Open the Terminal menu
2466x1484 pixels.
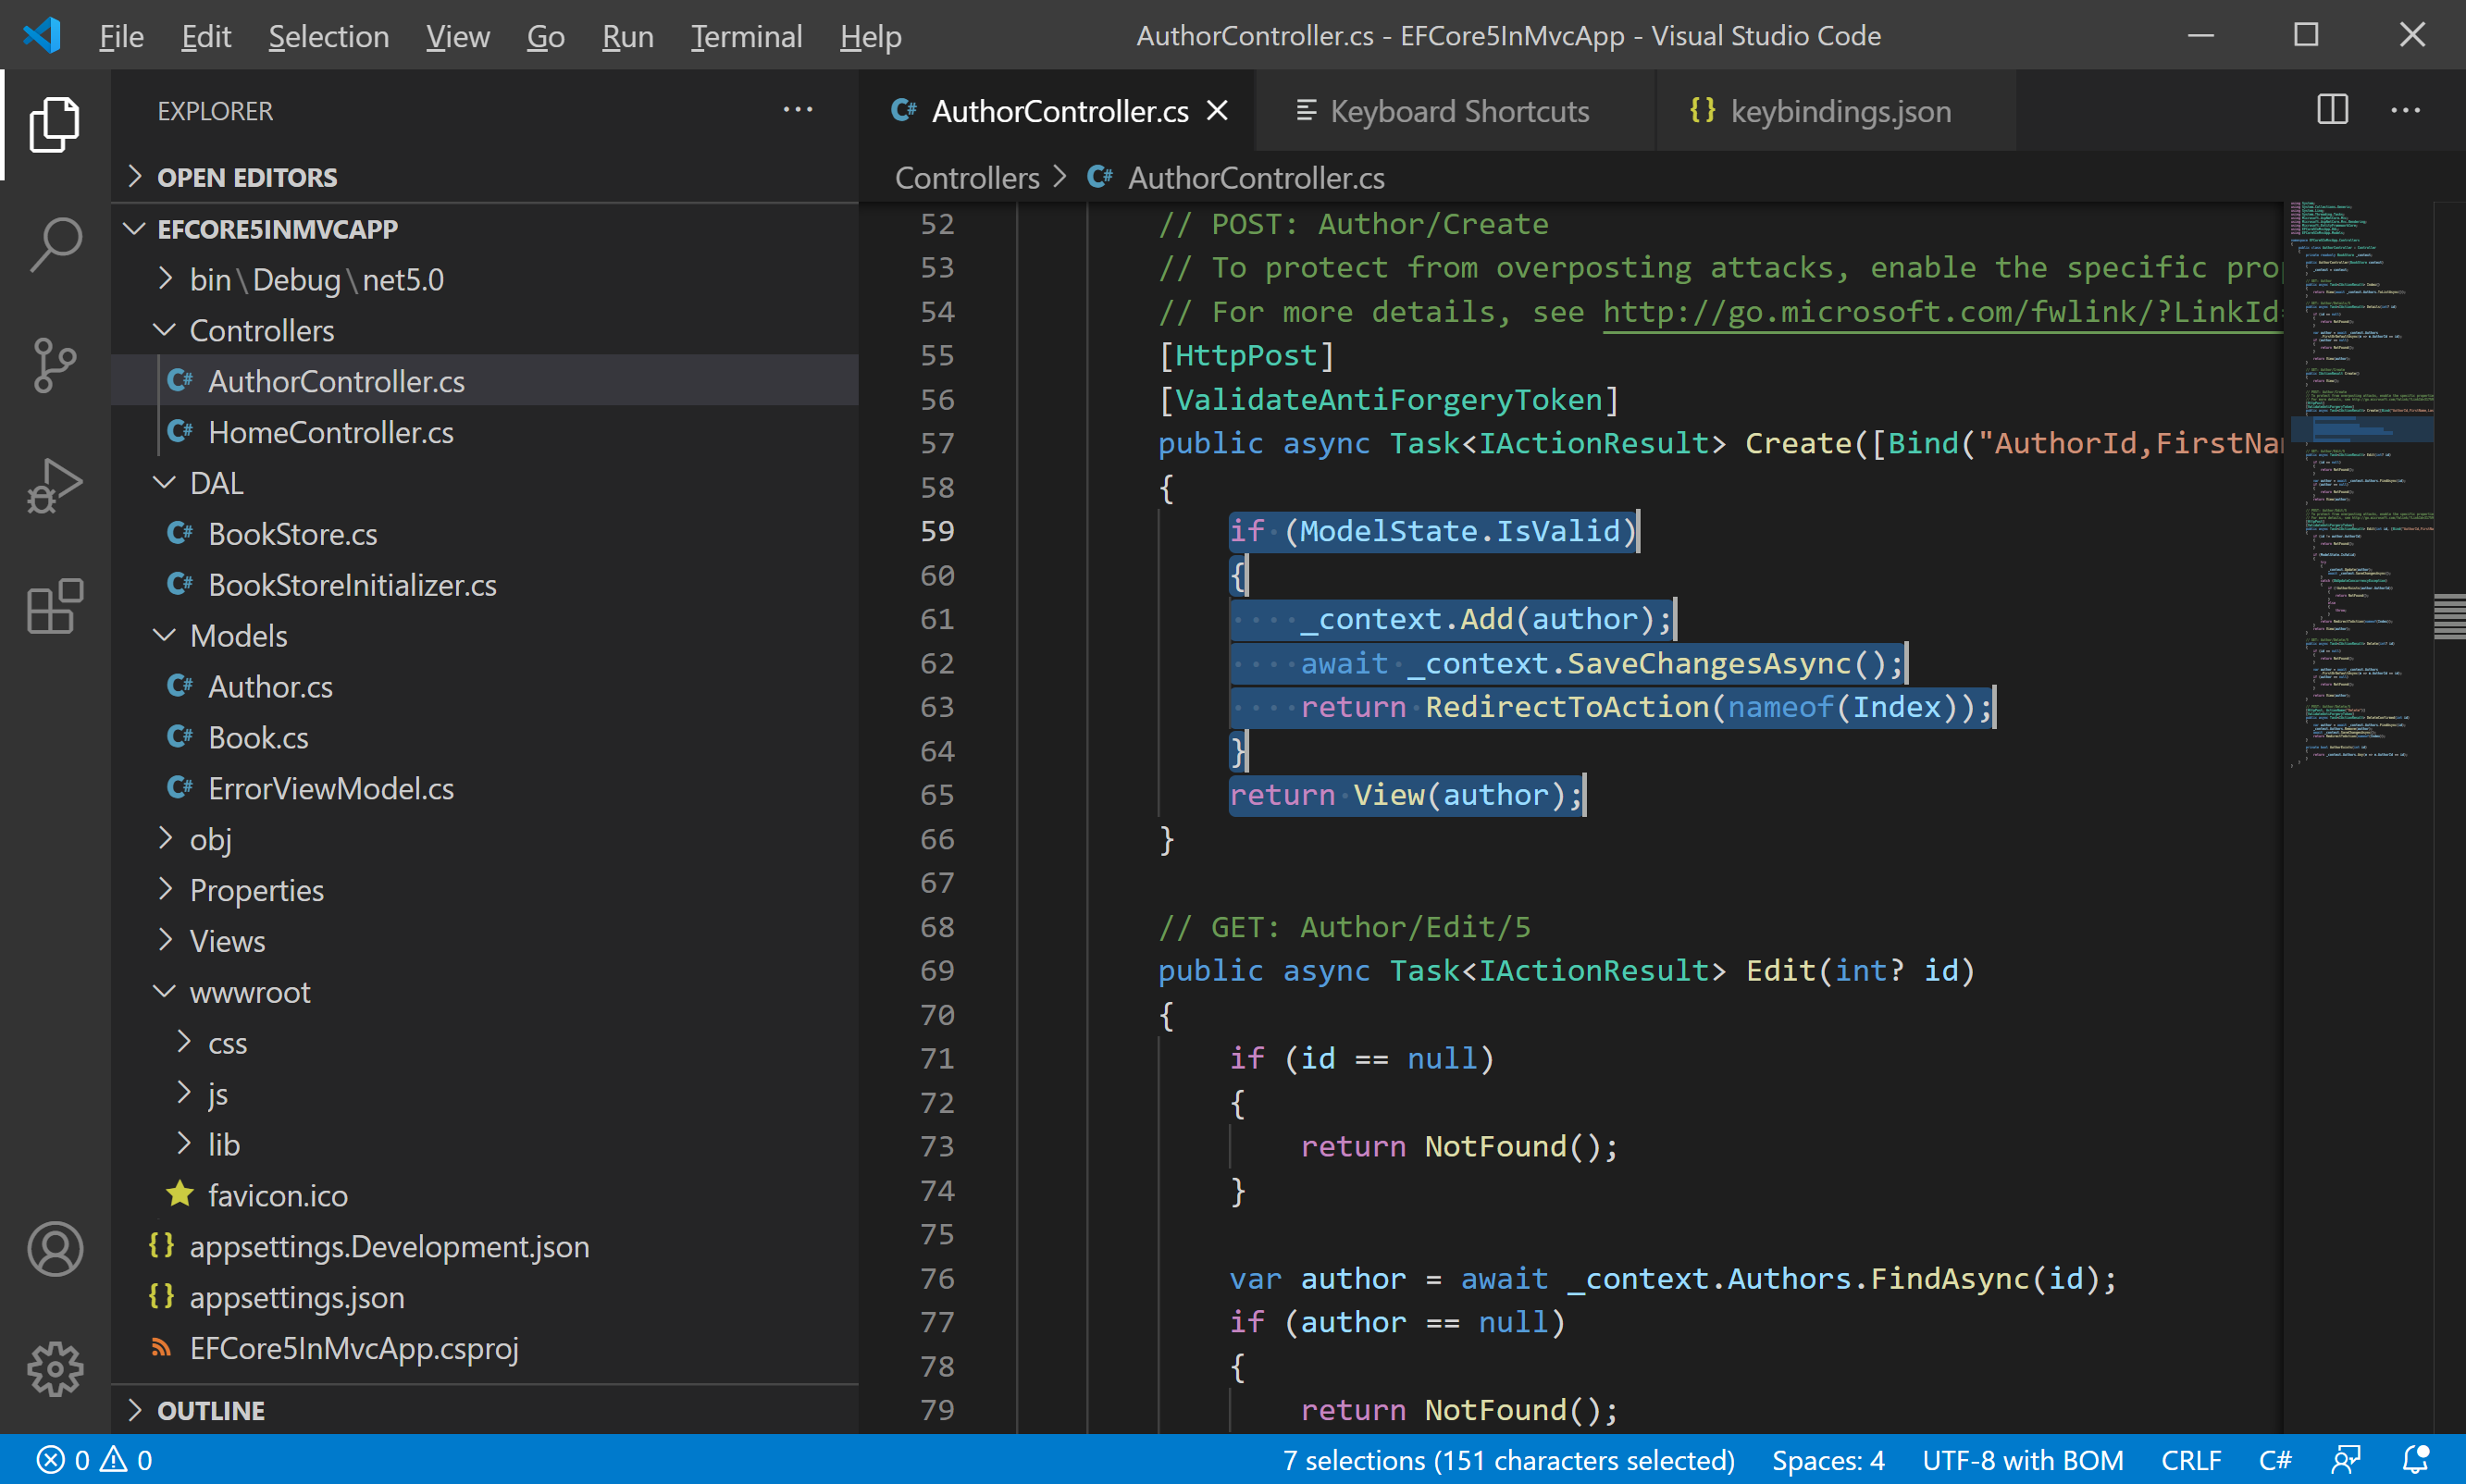click(x=746, y=37)
